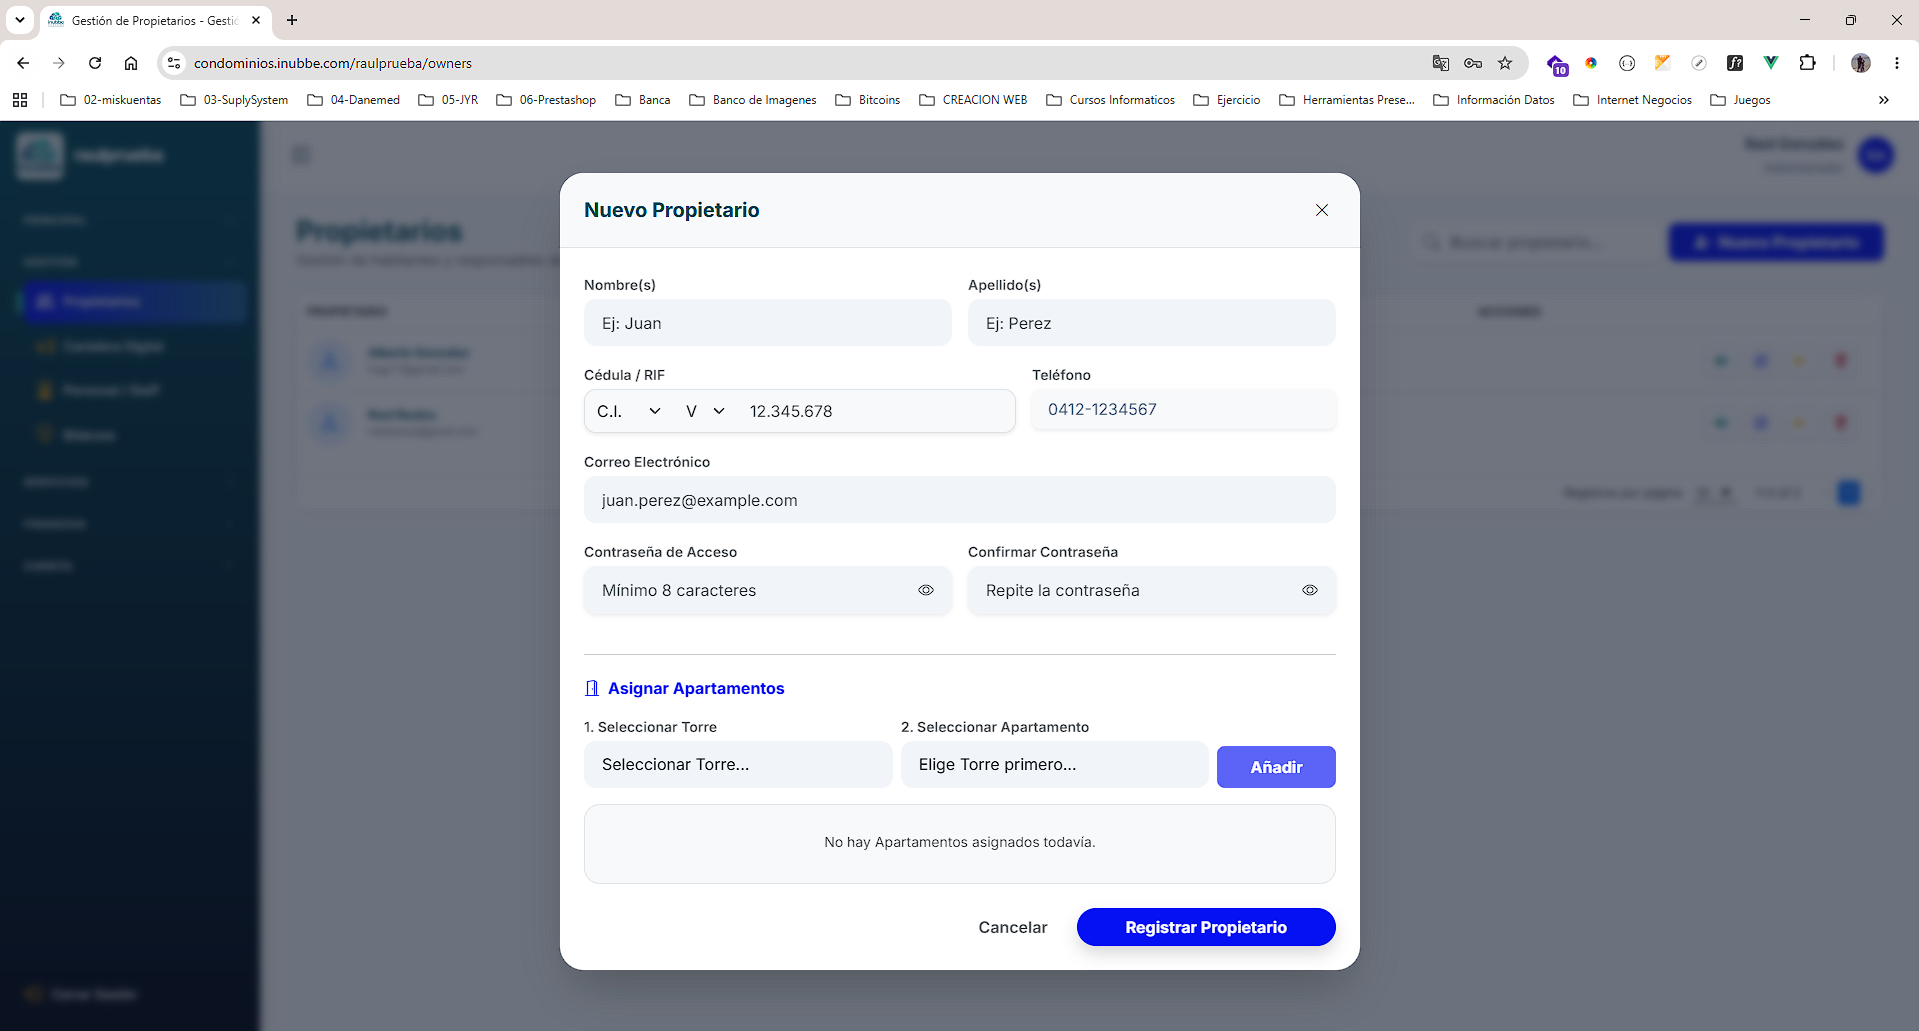The image size is (1919, 1031).
Task: Click the Google Translate icon in address bar
Action: (x=1441, y=63)
